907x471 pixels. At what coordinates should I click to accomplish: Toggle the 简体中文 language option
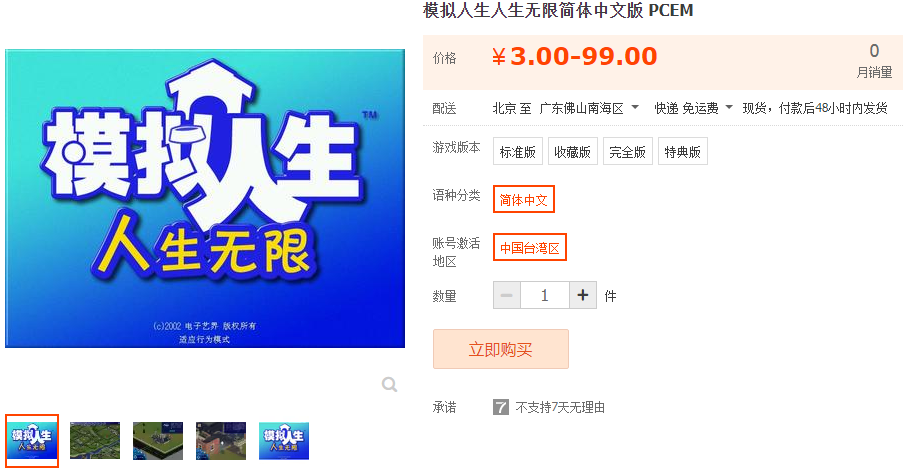(x=523, y=199)
